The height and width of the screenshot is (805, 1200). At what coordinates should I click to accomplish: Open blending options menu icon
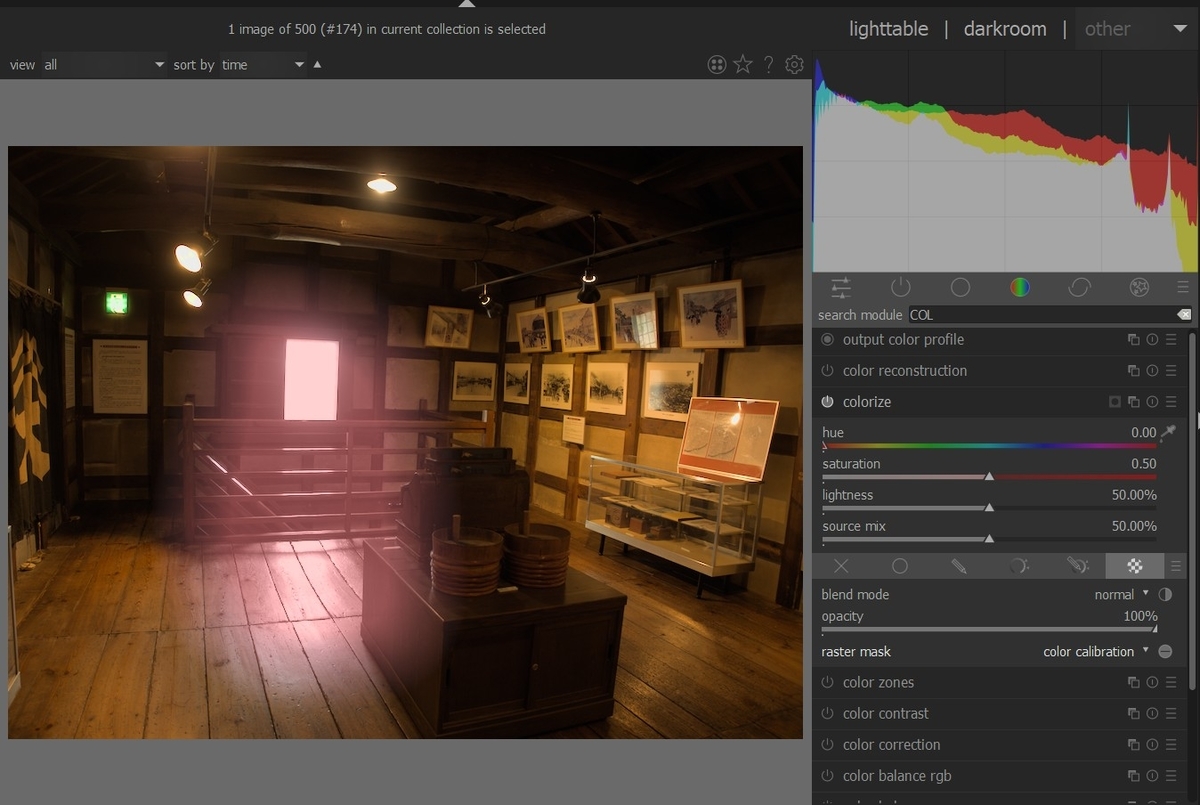pyautogui.click(x=1176, y=566)
